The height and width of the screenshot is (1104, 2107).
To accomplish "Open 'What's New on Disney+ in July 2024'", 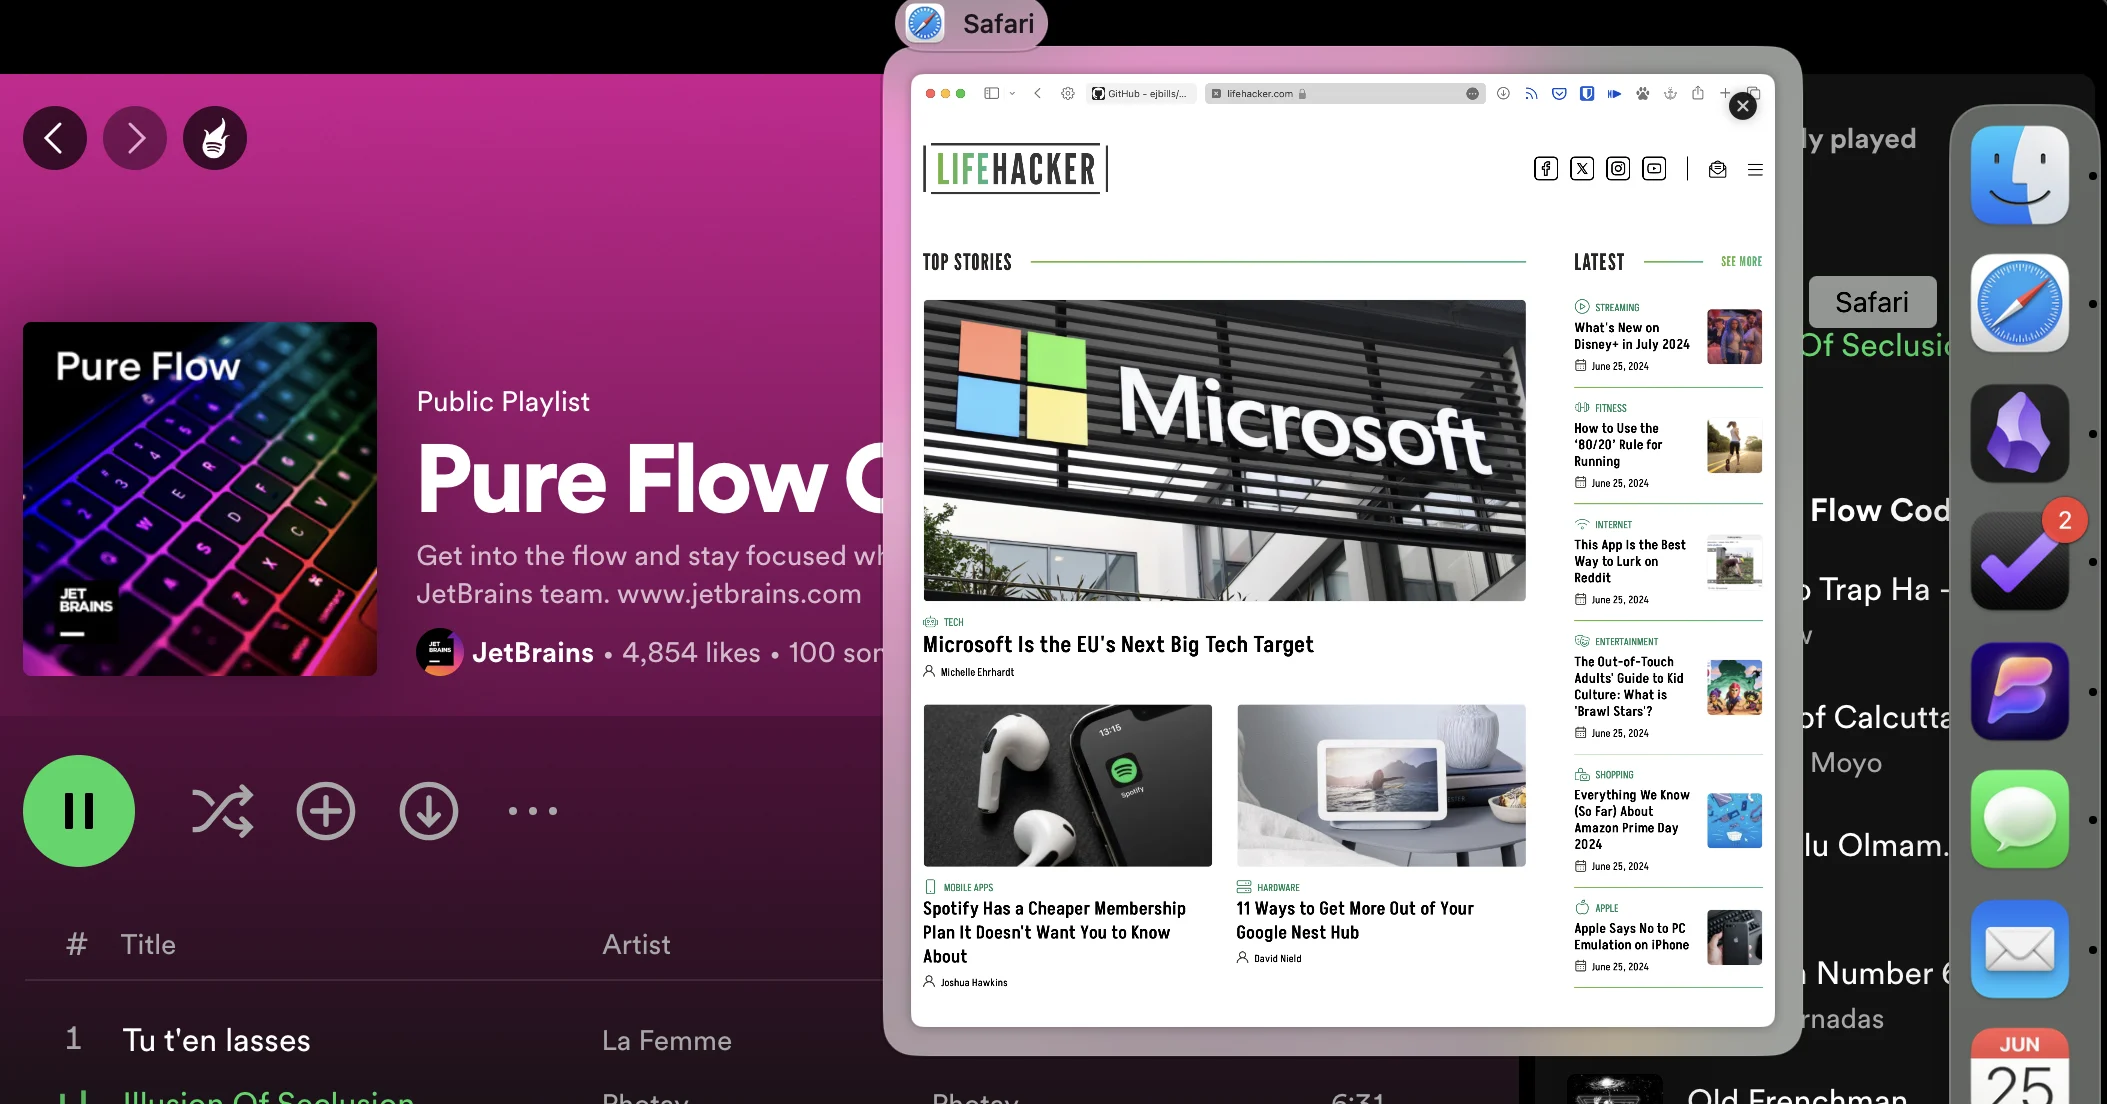I will [1632, 336].
